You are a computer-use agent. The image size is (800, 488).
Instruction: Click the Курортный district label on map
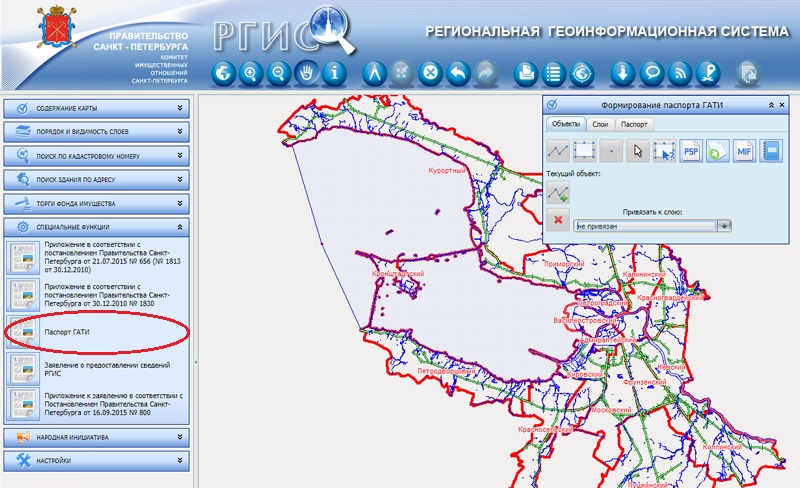click(x=447, y=170)
